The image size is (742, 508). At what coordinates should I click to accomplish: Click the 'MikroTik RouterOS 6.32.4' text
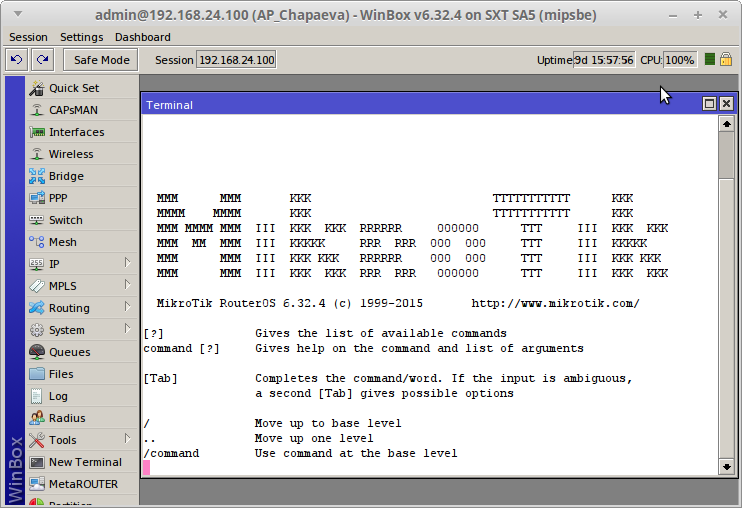click(241, 303)
